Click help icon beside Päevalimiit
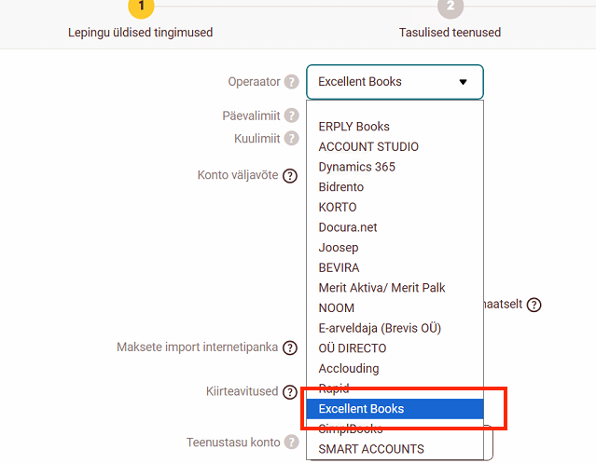This screenshot has width=596, height=464. coord(292,116)
